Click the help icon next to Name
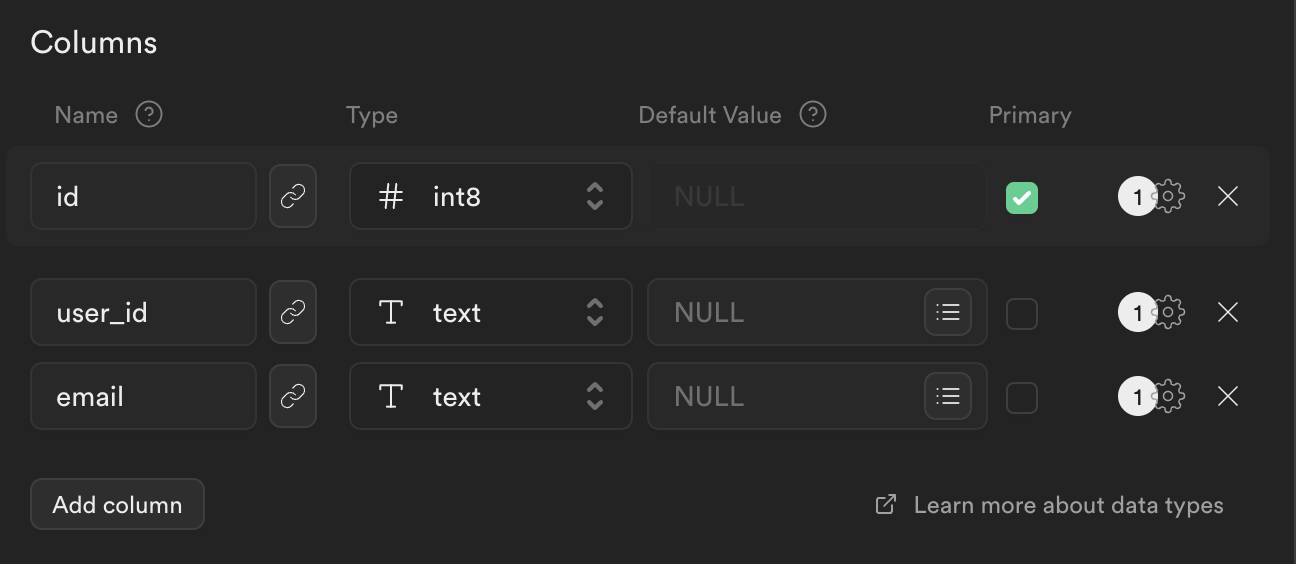The width and height of the screenshot is (1296, 564). point(149,115)
